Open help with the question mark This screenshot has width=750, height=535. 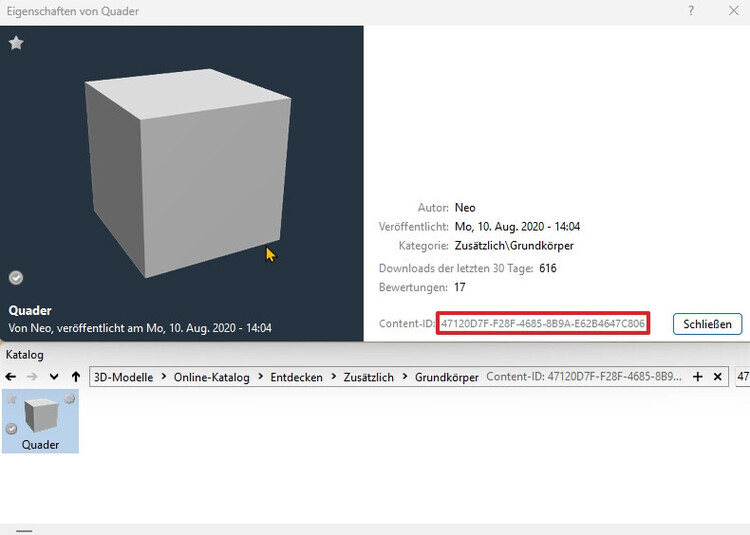(x=691, y=11)
